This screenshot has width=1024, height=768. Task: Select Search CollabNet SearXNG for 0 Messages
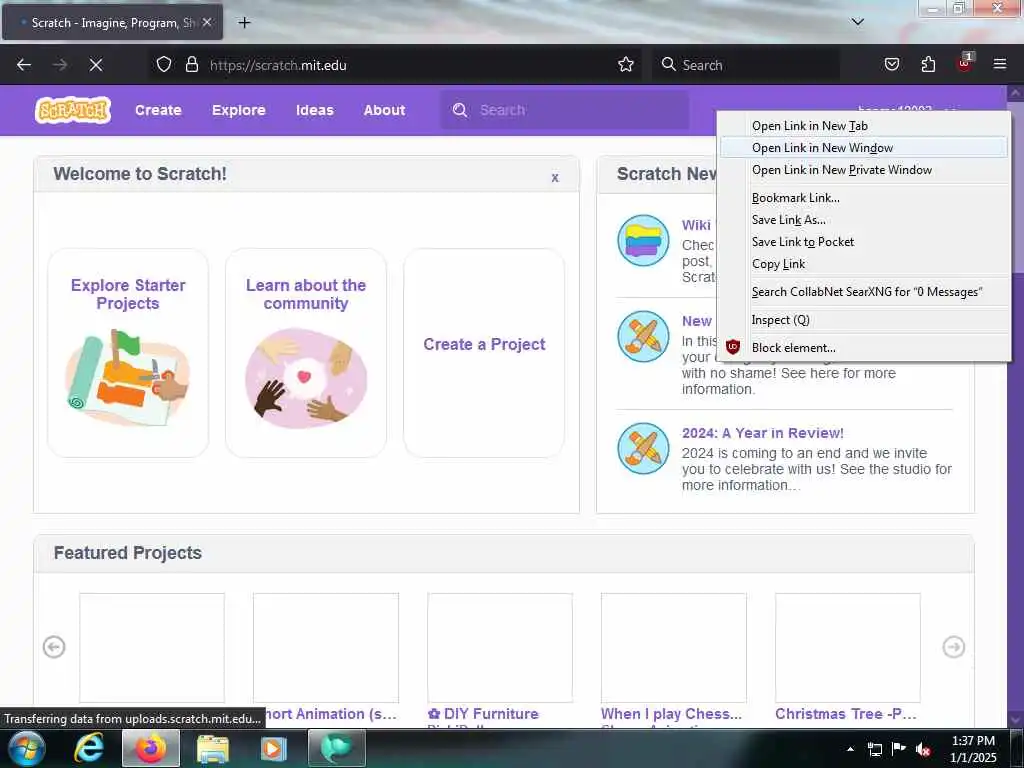pos(863,292)
